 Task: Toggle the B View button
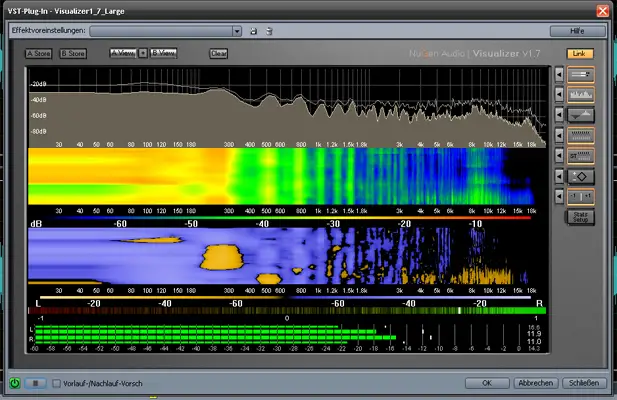(163, 53)
